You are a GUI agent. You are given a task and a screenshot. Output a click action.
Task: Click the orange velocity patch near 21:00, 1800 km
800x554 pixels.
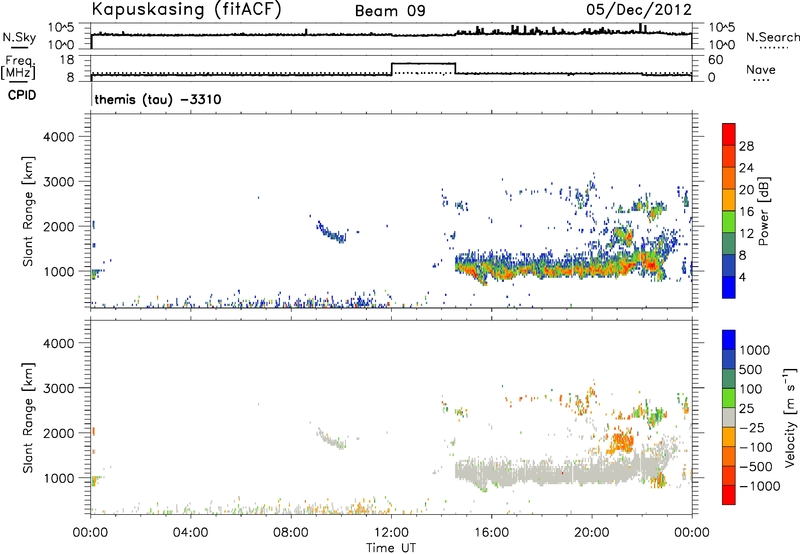621,441
